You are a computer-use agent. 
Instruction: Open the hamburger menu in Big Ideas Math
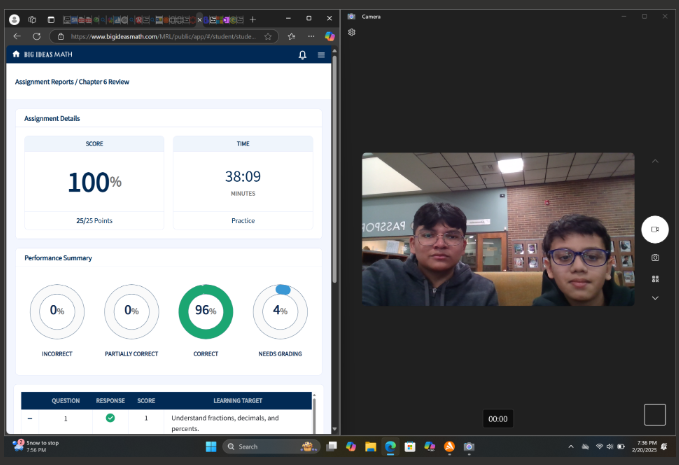[321, 55]
